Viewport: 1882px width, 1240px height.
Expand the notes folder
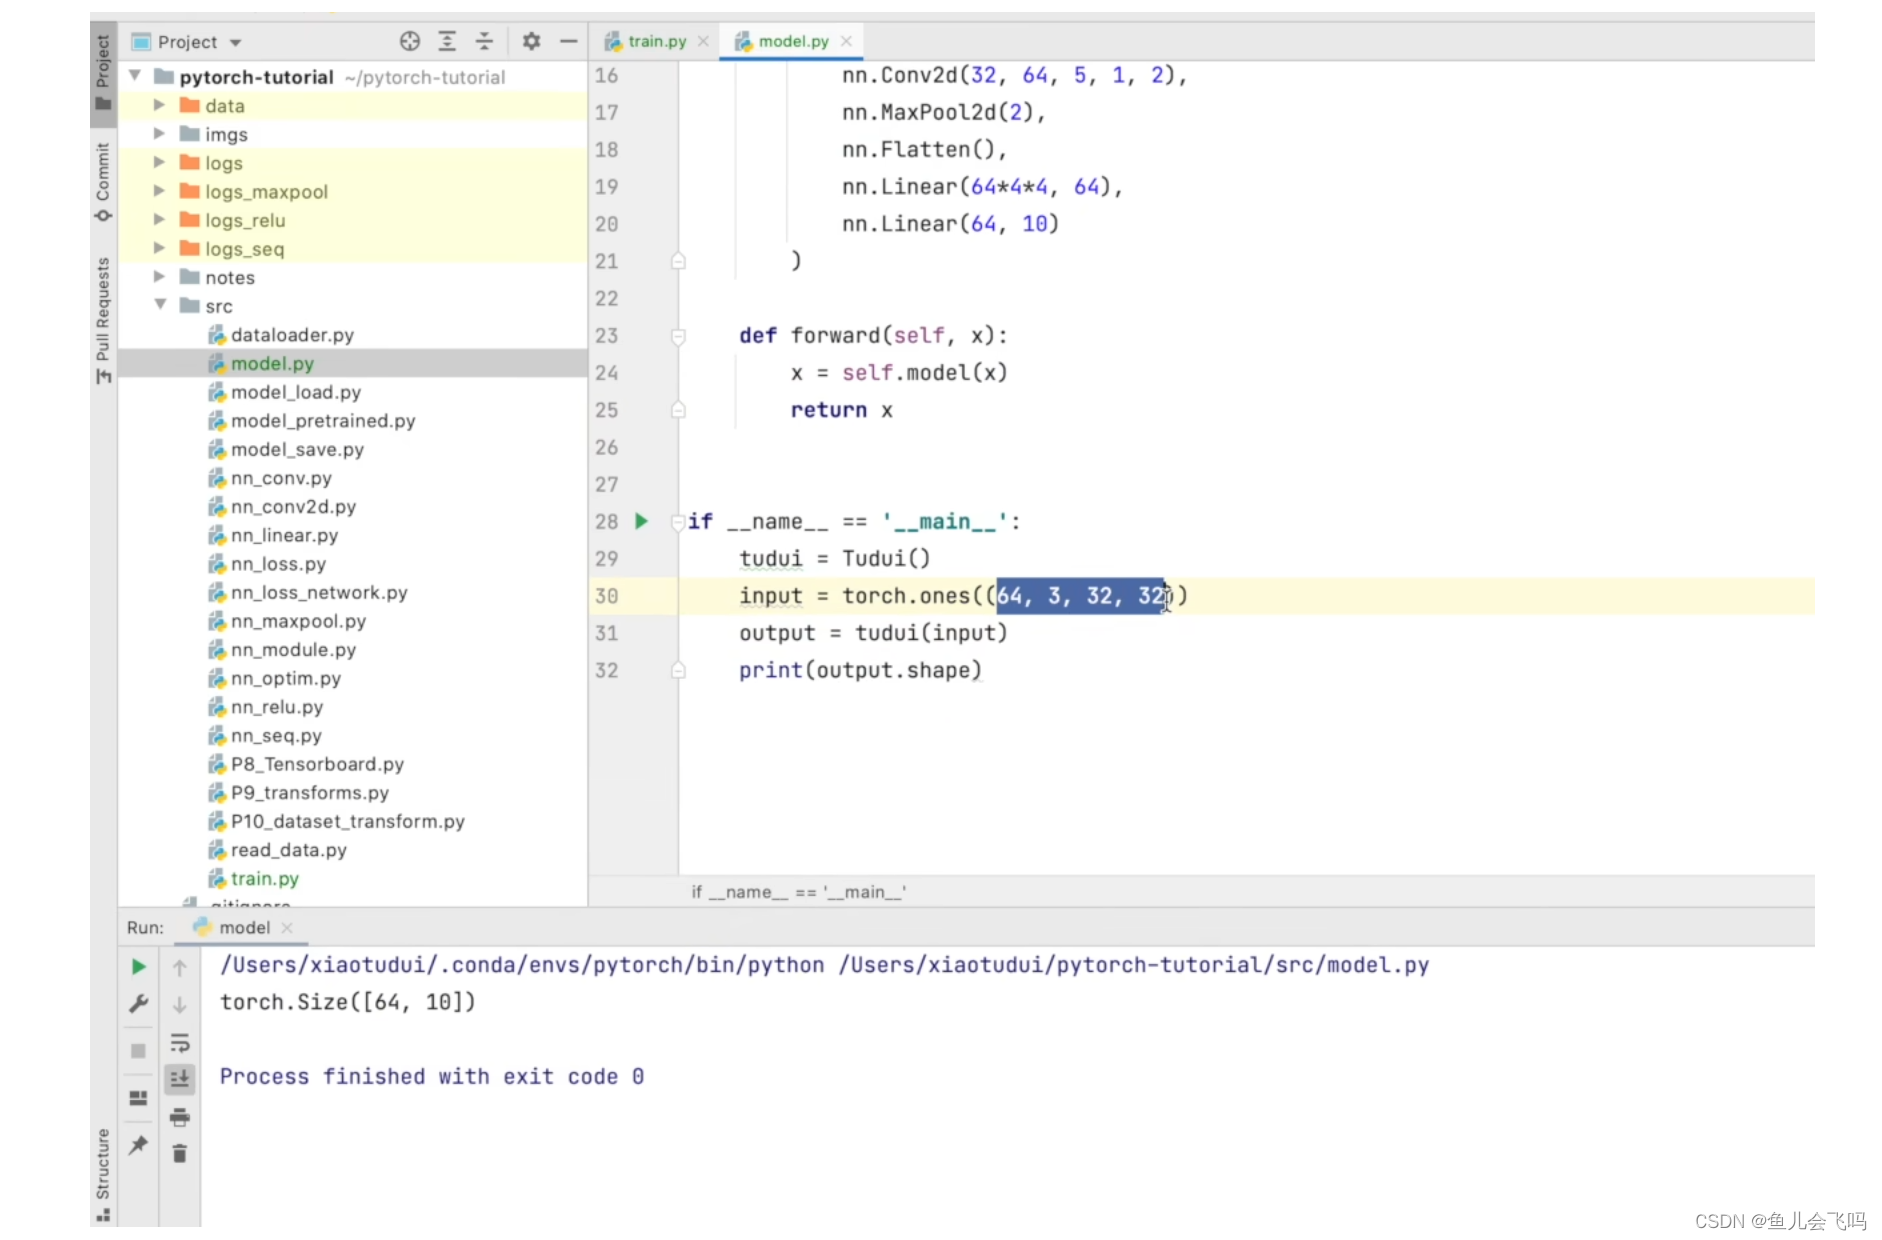158,277
